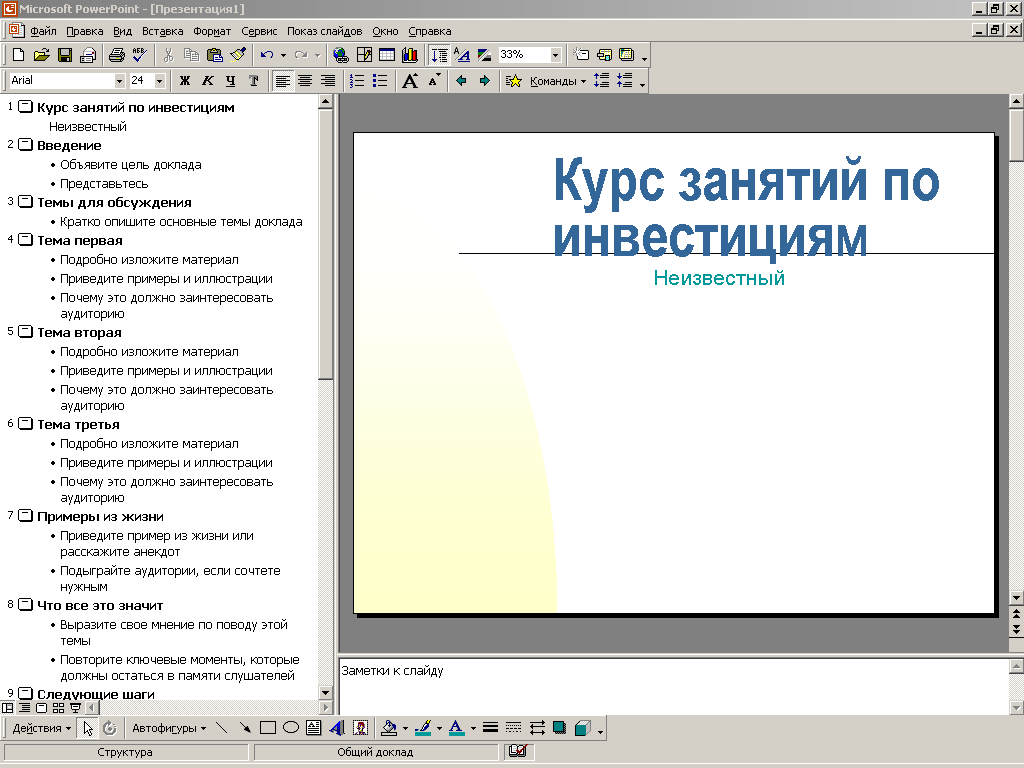Open the Slide Layout icon
The image size is (1024, 768).
point(604,55)
